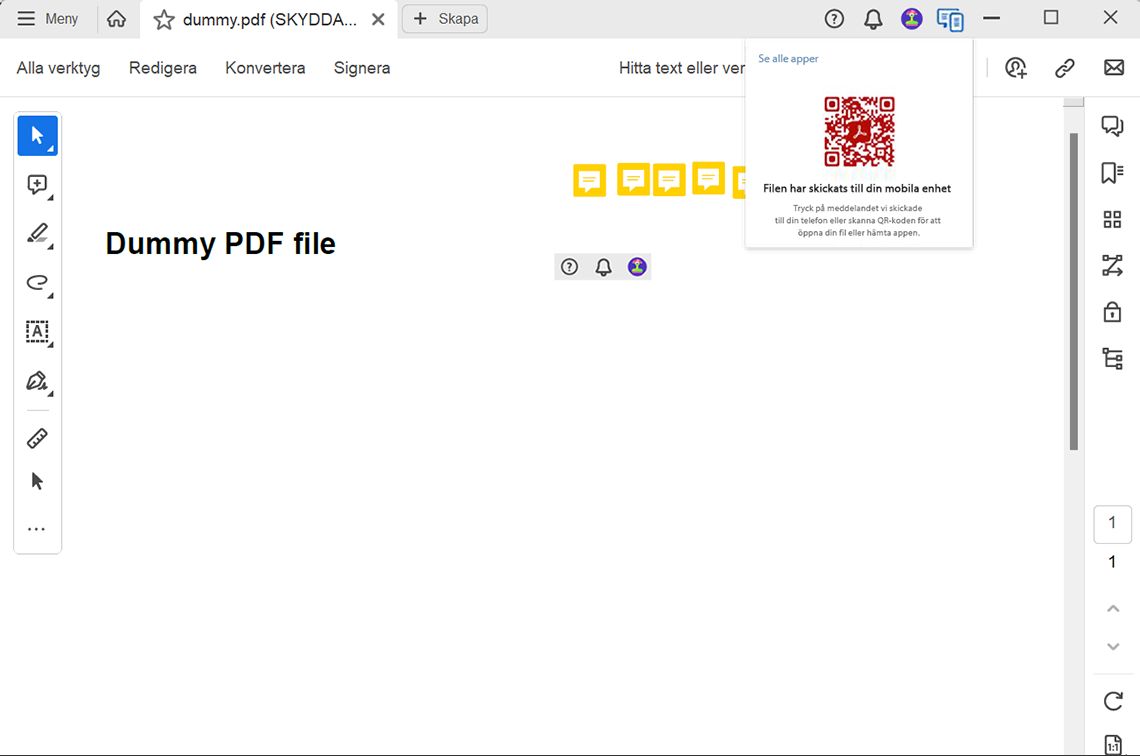The width and height of the screenshot is (1140, 756).
Task: Select the text box selection tool
Action: click(38, 332)
